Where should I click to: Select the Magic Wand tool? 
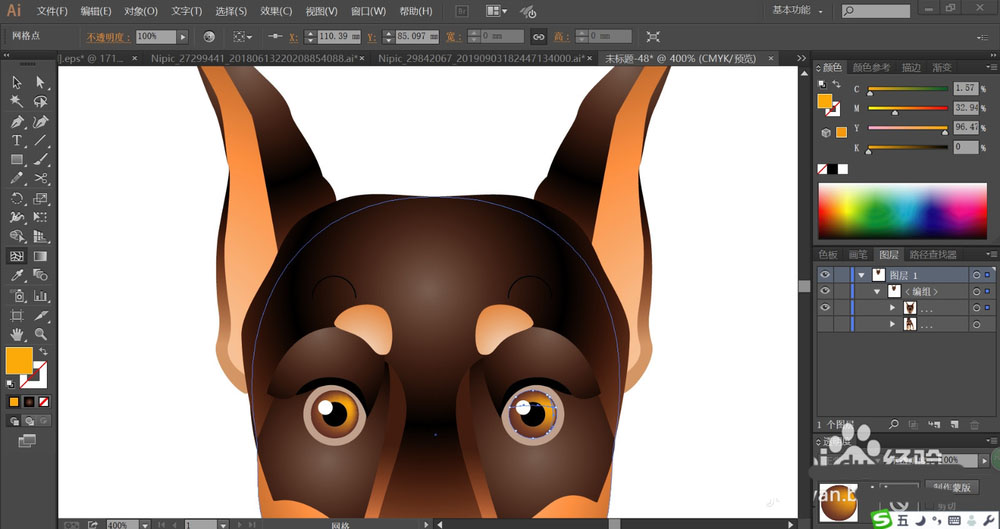coord(17,101)
